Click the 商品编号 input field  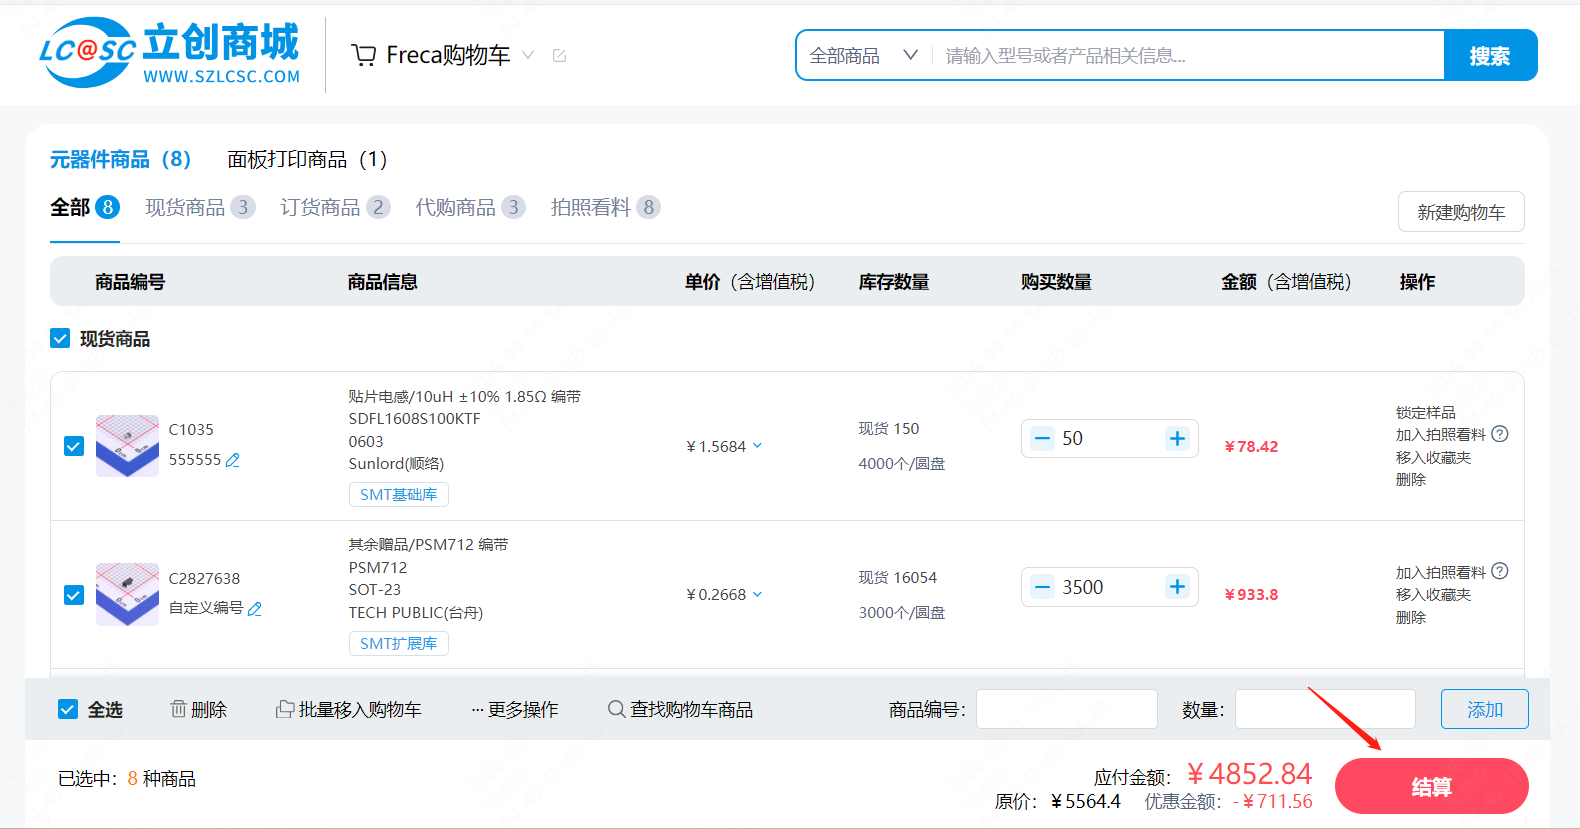(x=1066, y=709)
